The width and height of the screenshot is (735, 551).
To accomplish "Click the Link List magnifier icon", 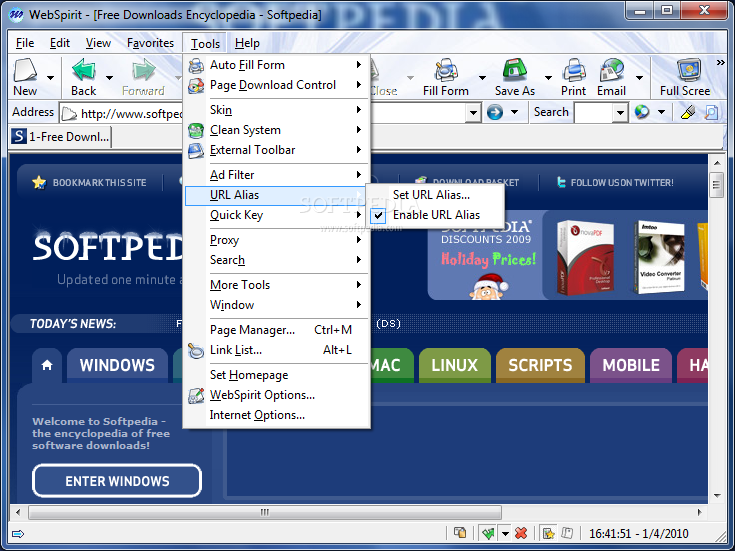I will click(x=196, y=350).
